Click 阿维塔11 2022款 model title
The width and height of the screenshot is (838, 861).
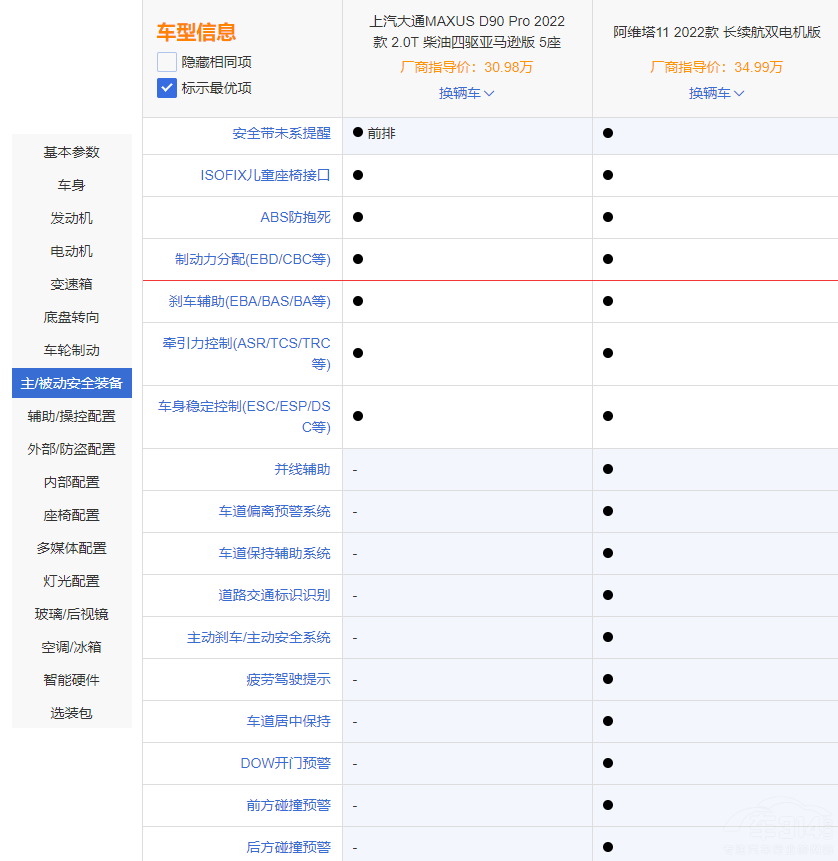716,32
